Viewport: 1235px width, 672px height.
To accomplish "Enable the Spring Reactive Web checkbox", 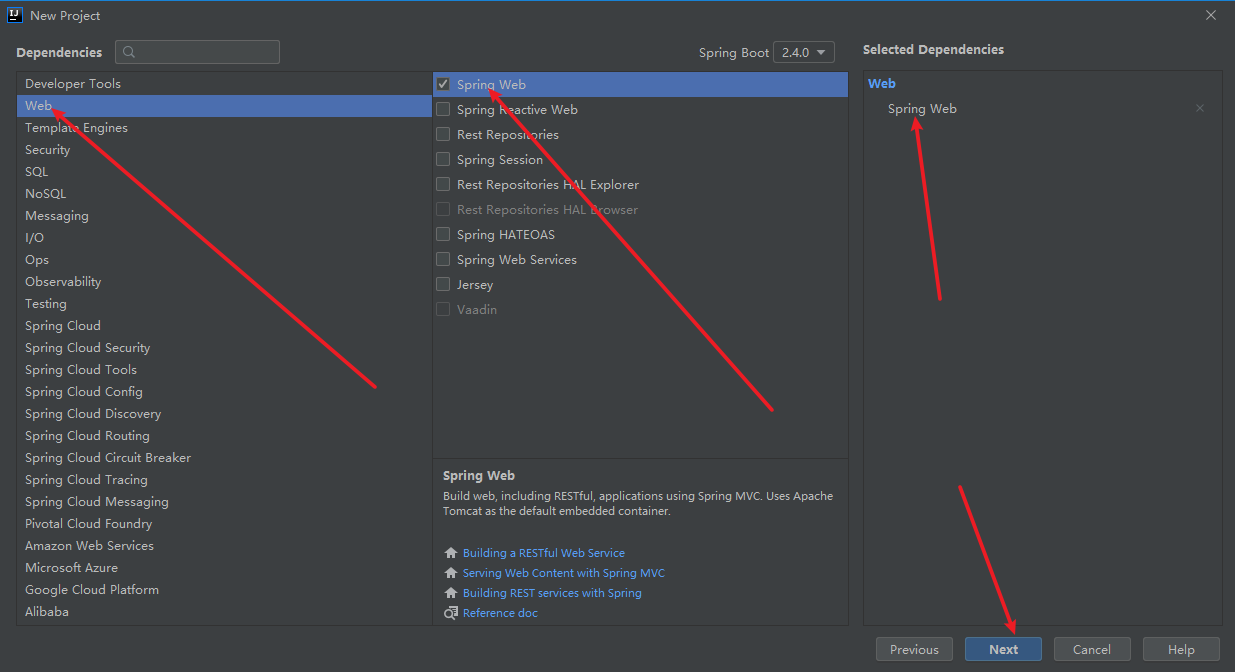I will (443, 110).
